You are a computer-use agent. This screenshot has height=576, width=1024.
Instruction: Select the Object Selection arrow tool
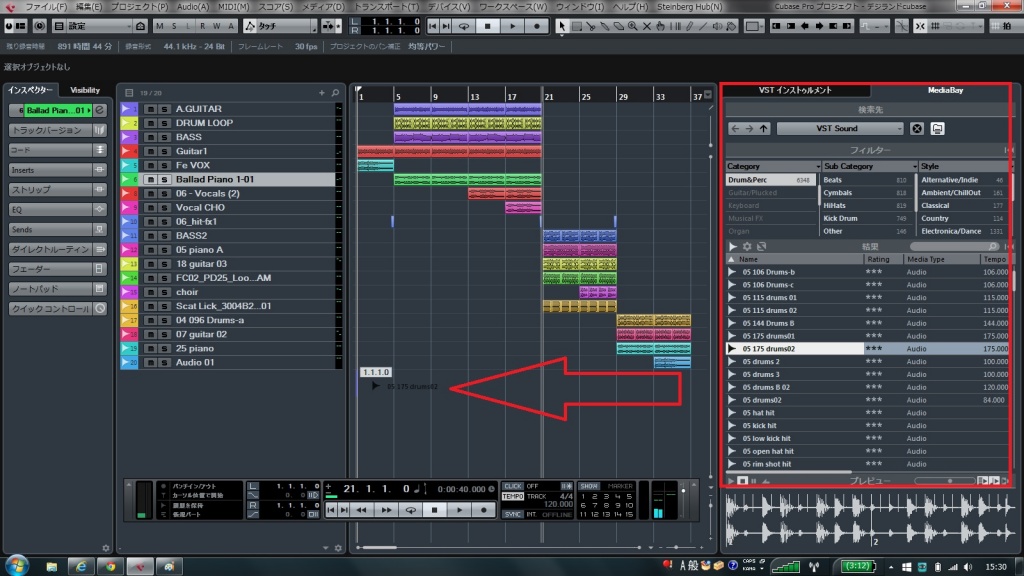click(x=564, y=25)
